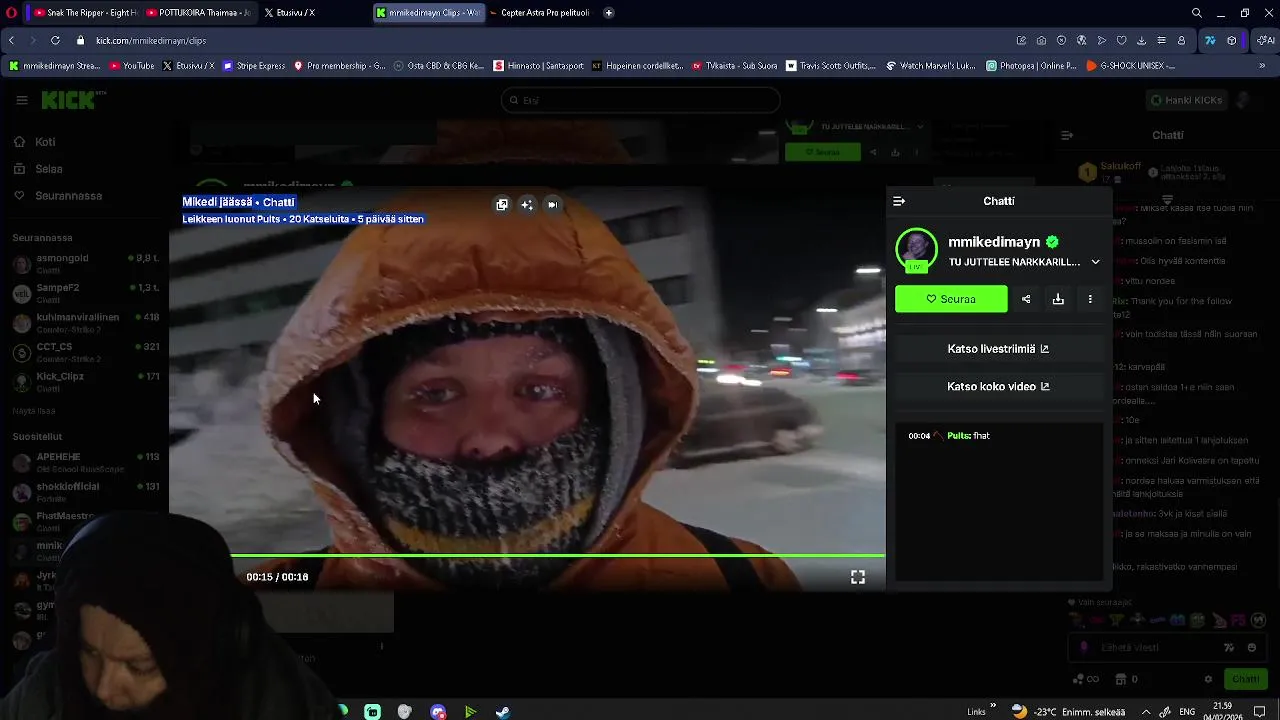Viewport: 1280px width, 720px height.
Task: Click the emoji icon in chat input
Action: 1252,647
